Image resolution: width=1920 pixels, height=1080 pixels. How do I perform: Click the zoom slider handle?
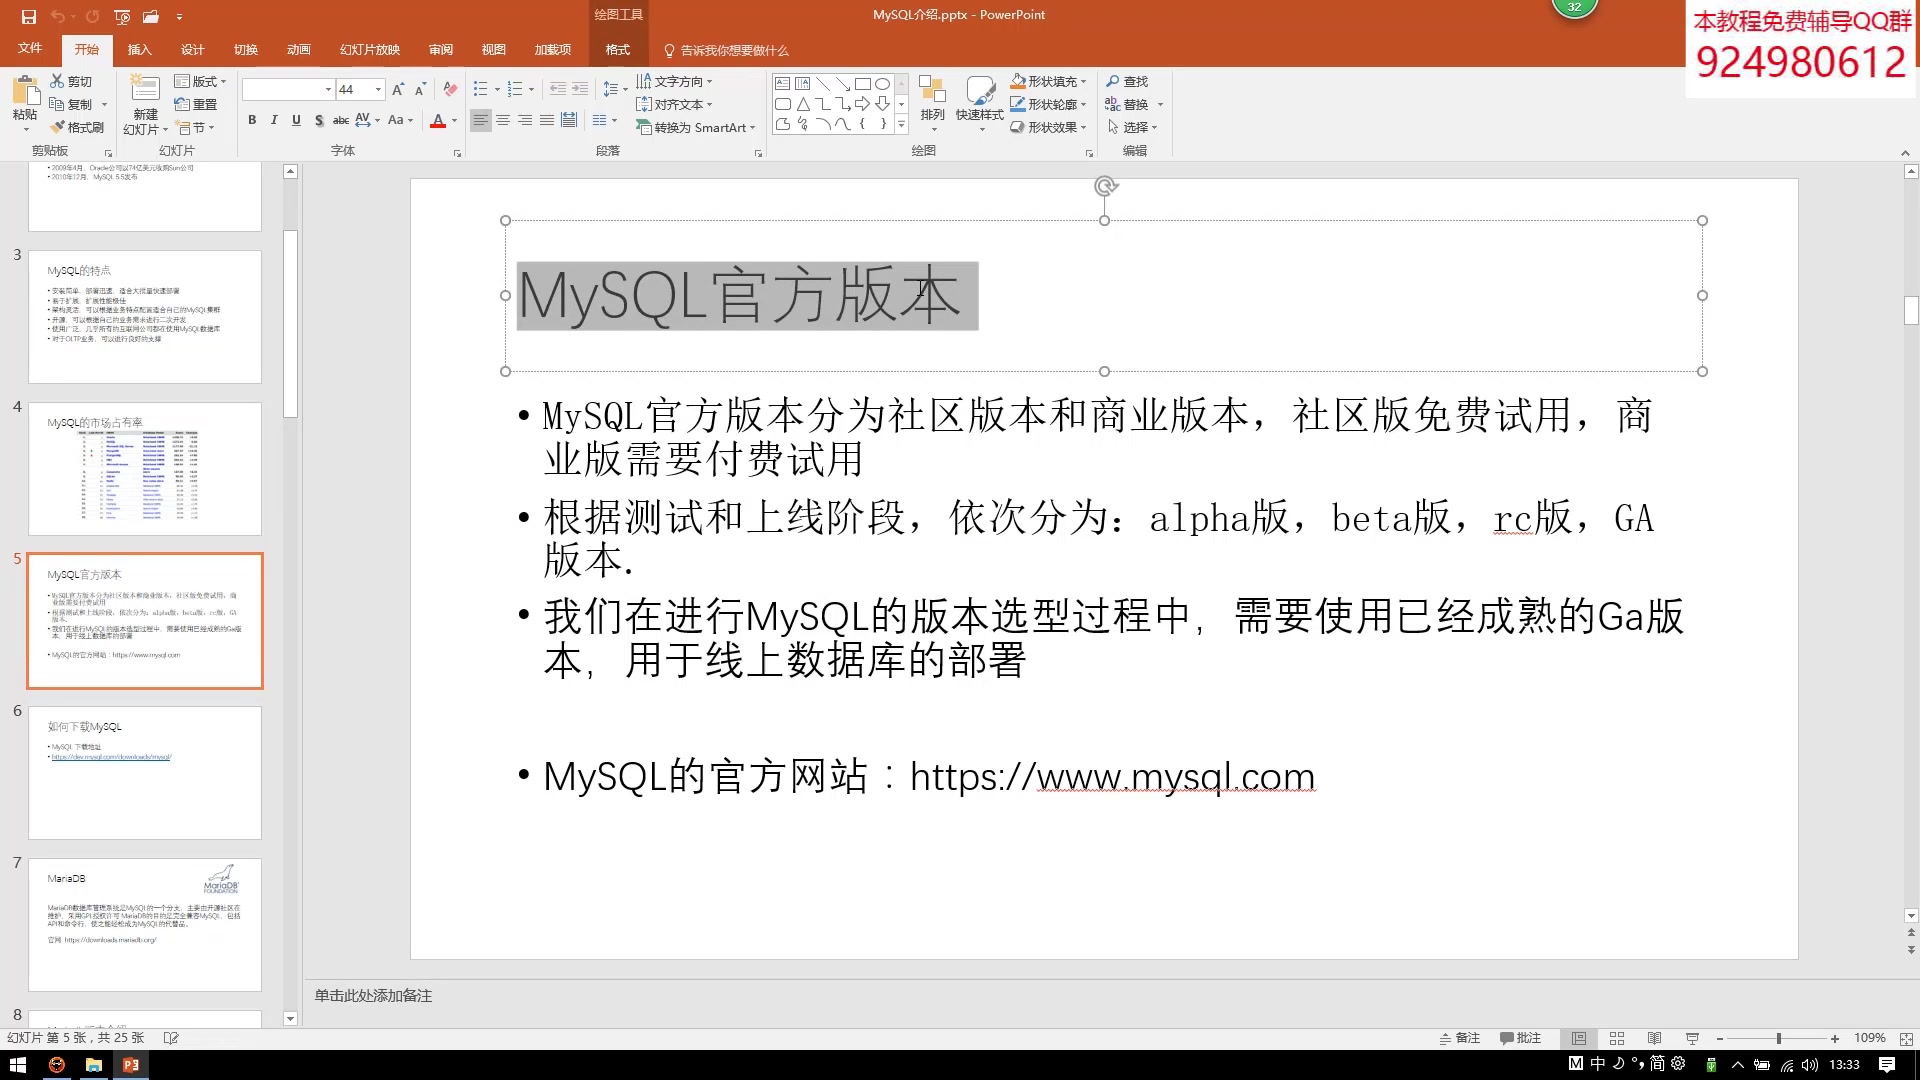tap(1778, 1038)
